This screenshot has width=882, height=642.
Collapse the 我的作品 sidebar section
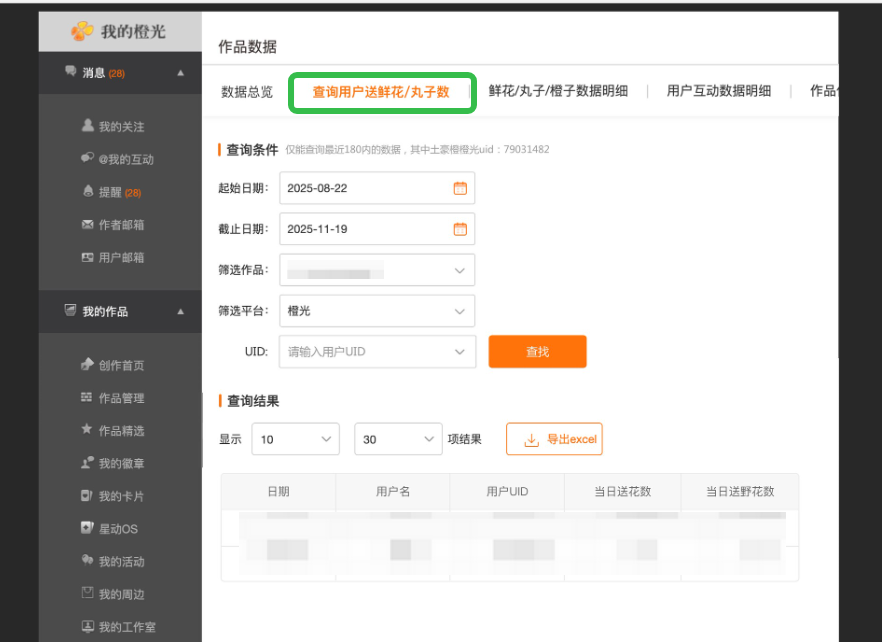(x=180, y=312)
